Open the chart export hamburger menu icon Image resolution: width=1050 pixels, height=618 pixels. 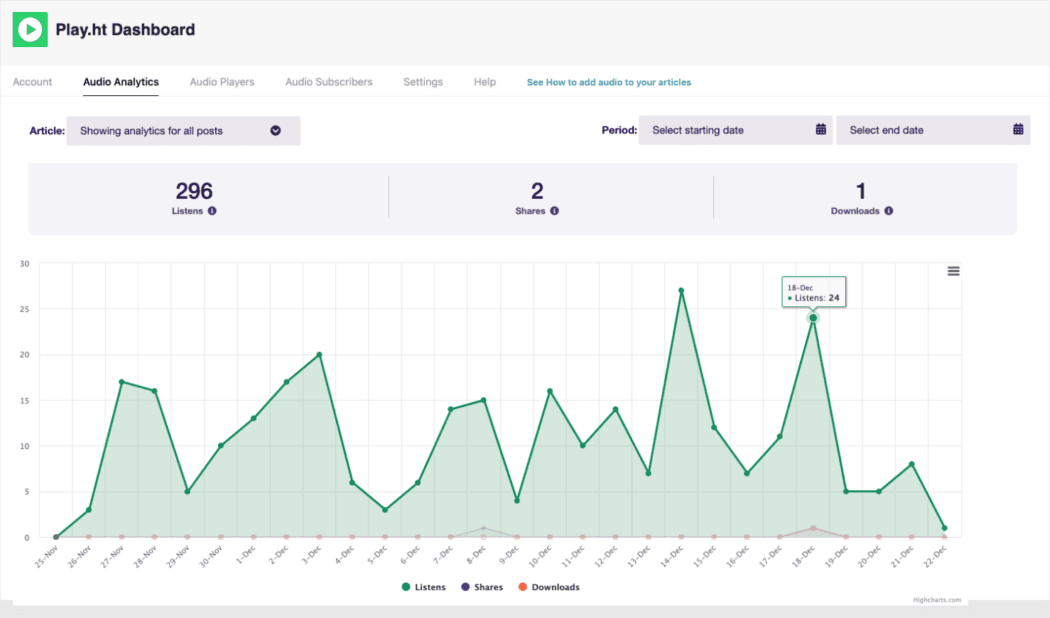pos(953,270)
